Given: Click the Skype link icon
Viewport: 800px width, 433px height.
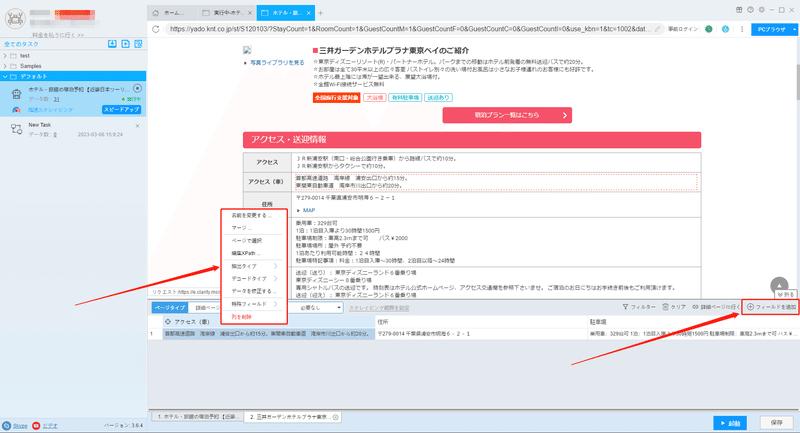Looking at the screenshot, I should click(7, 425).
